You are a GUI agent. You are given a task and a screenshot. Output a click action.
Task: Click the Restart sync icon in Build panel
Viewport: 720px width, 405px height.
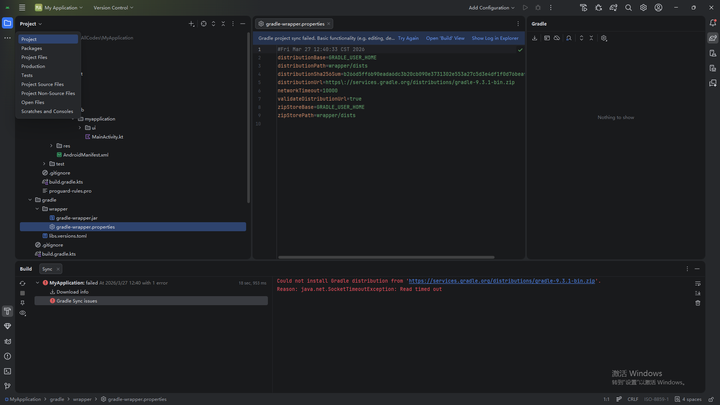[x=22, y=283]
